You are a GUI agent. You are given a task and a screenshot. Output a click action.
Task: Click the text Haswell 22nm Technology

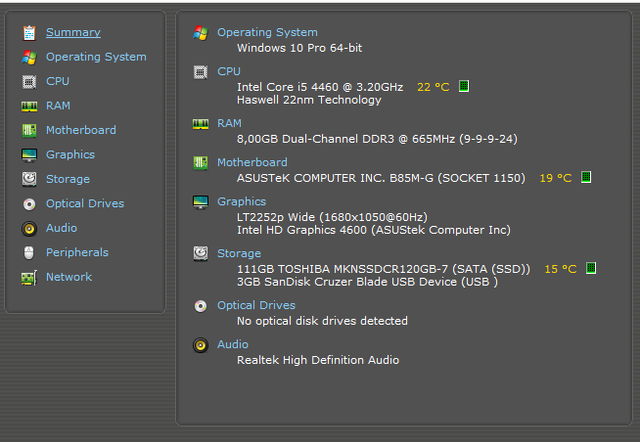pos(309,100)
